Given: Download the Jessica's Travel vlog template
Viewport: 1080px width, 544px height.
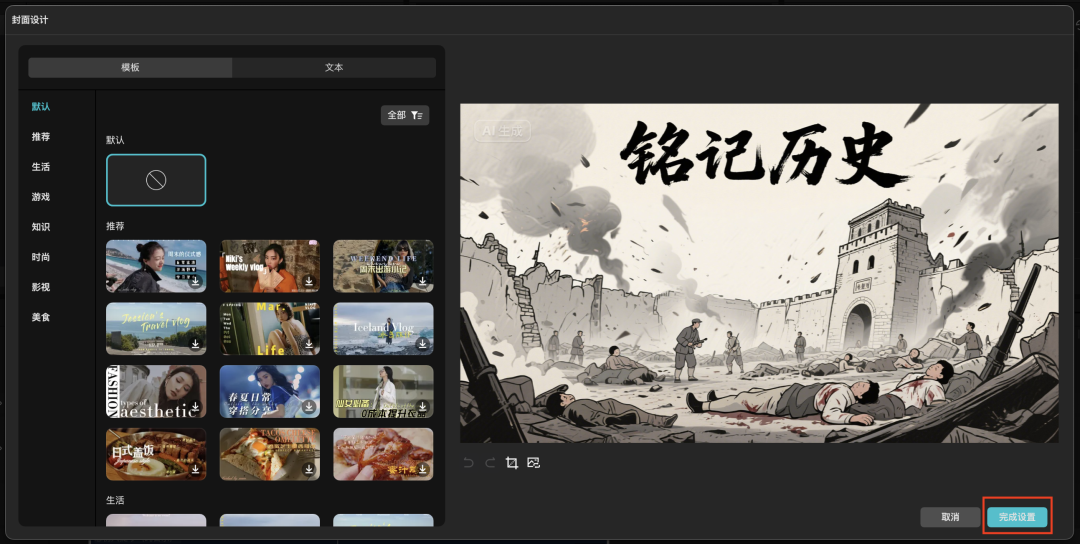Looking at the screenshot, I should 196,344.
